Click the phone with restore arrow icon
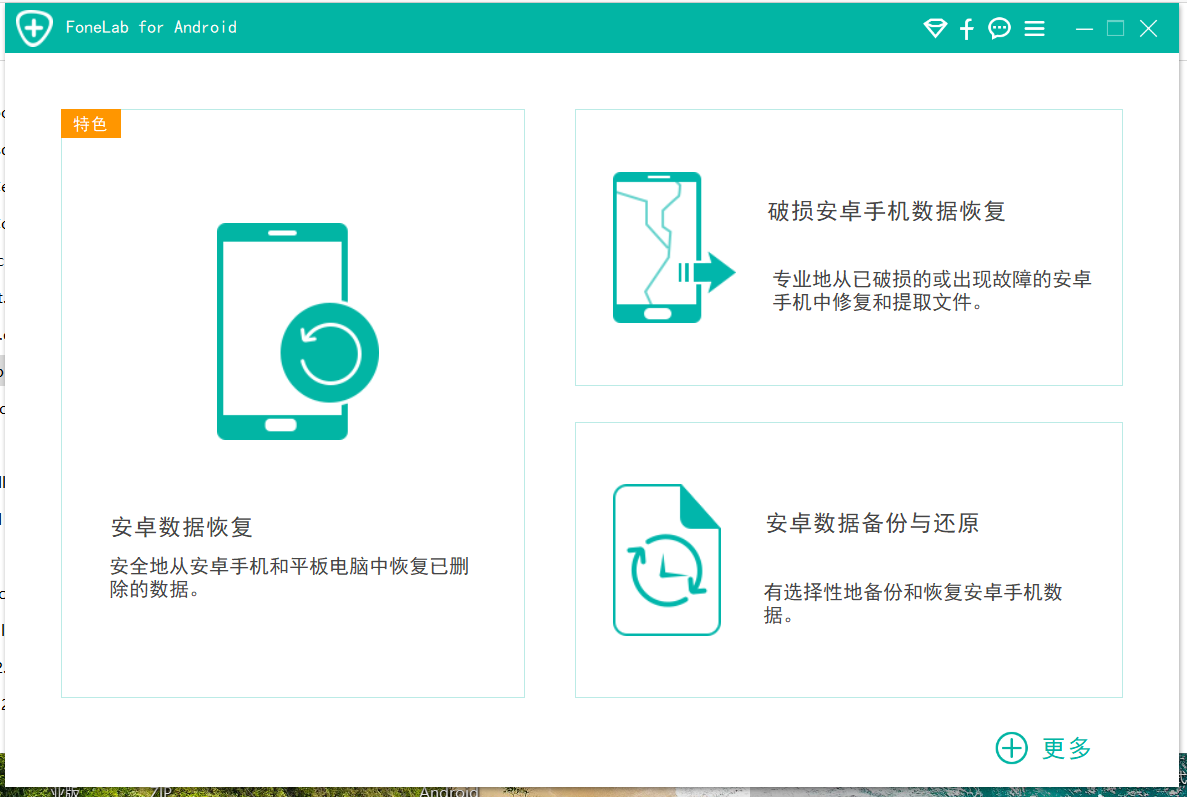1187x797 pixels. (x=297, y=332)
